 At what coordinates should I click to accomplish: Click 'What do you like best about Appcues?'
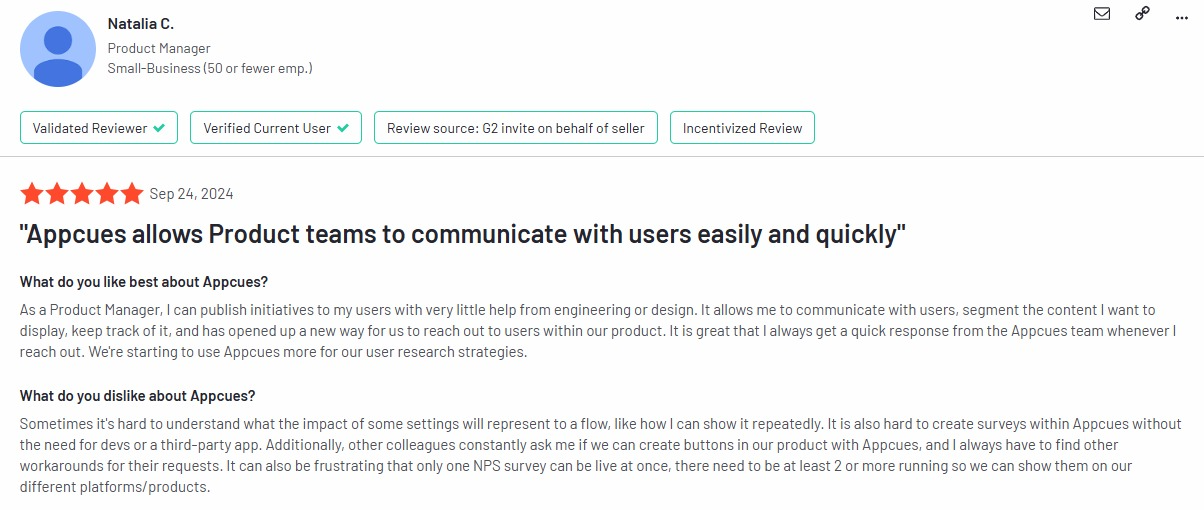[x=144, y=281]
